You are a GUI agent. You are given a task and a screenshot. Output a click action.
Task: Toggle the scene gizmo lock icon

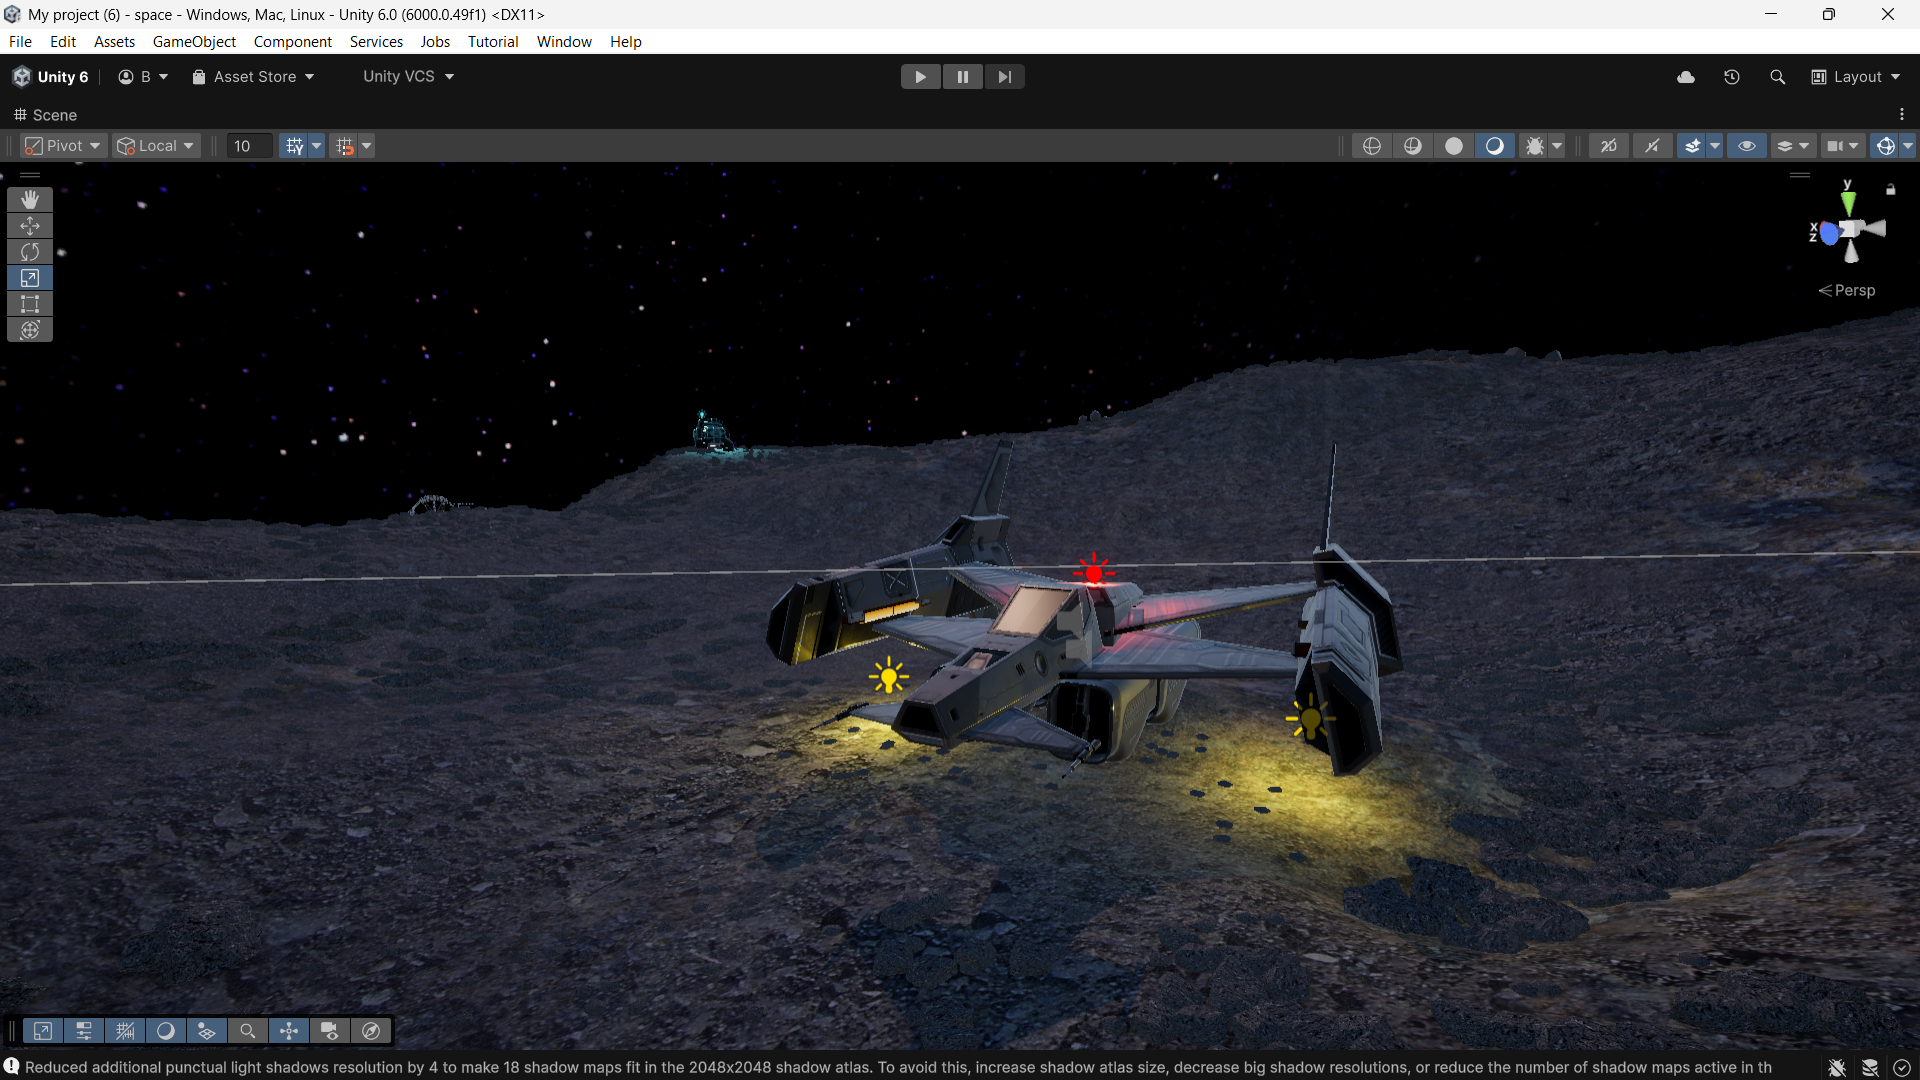1891,189
